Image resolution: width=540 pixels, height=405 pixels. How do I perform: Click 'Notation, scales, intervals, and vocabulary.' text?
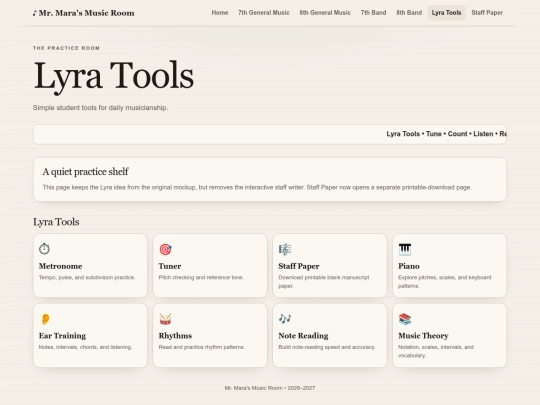pos(436,351)
